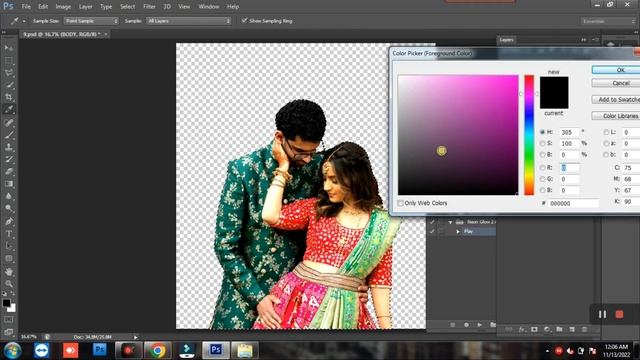
Task: Open the Essentials workspace dropdown
Action: click(x=608, y=21)
